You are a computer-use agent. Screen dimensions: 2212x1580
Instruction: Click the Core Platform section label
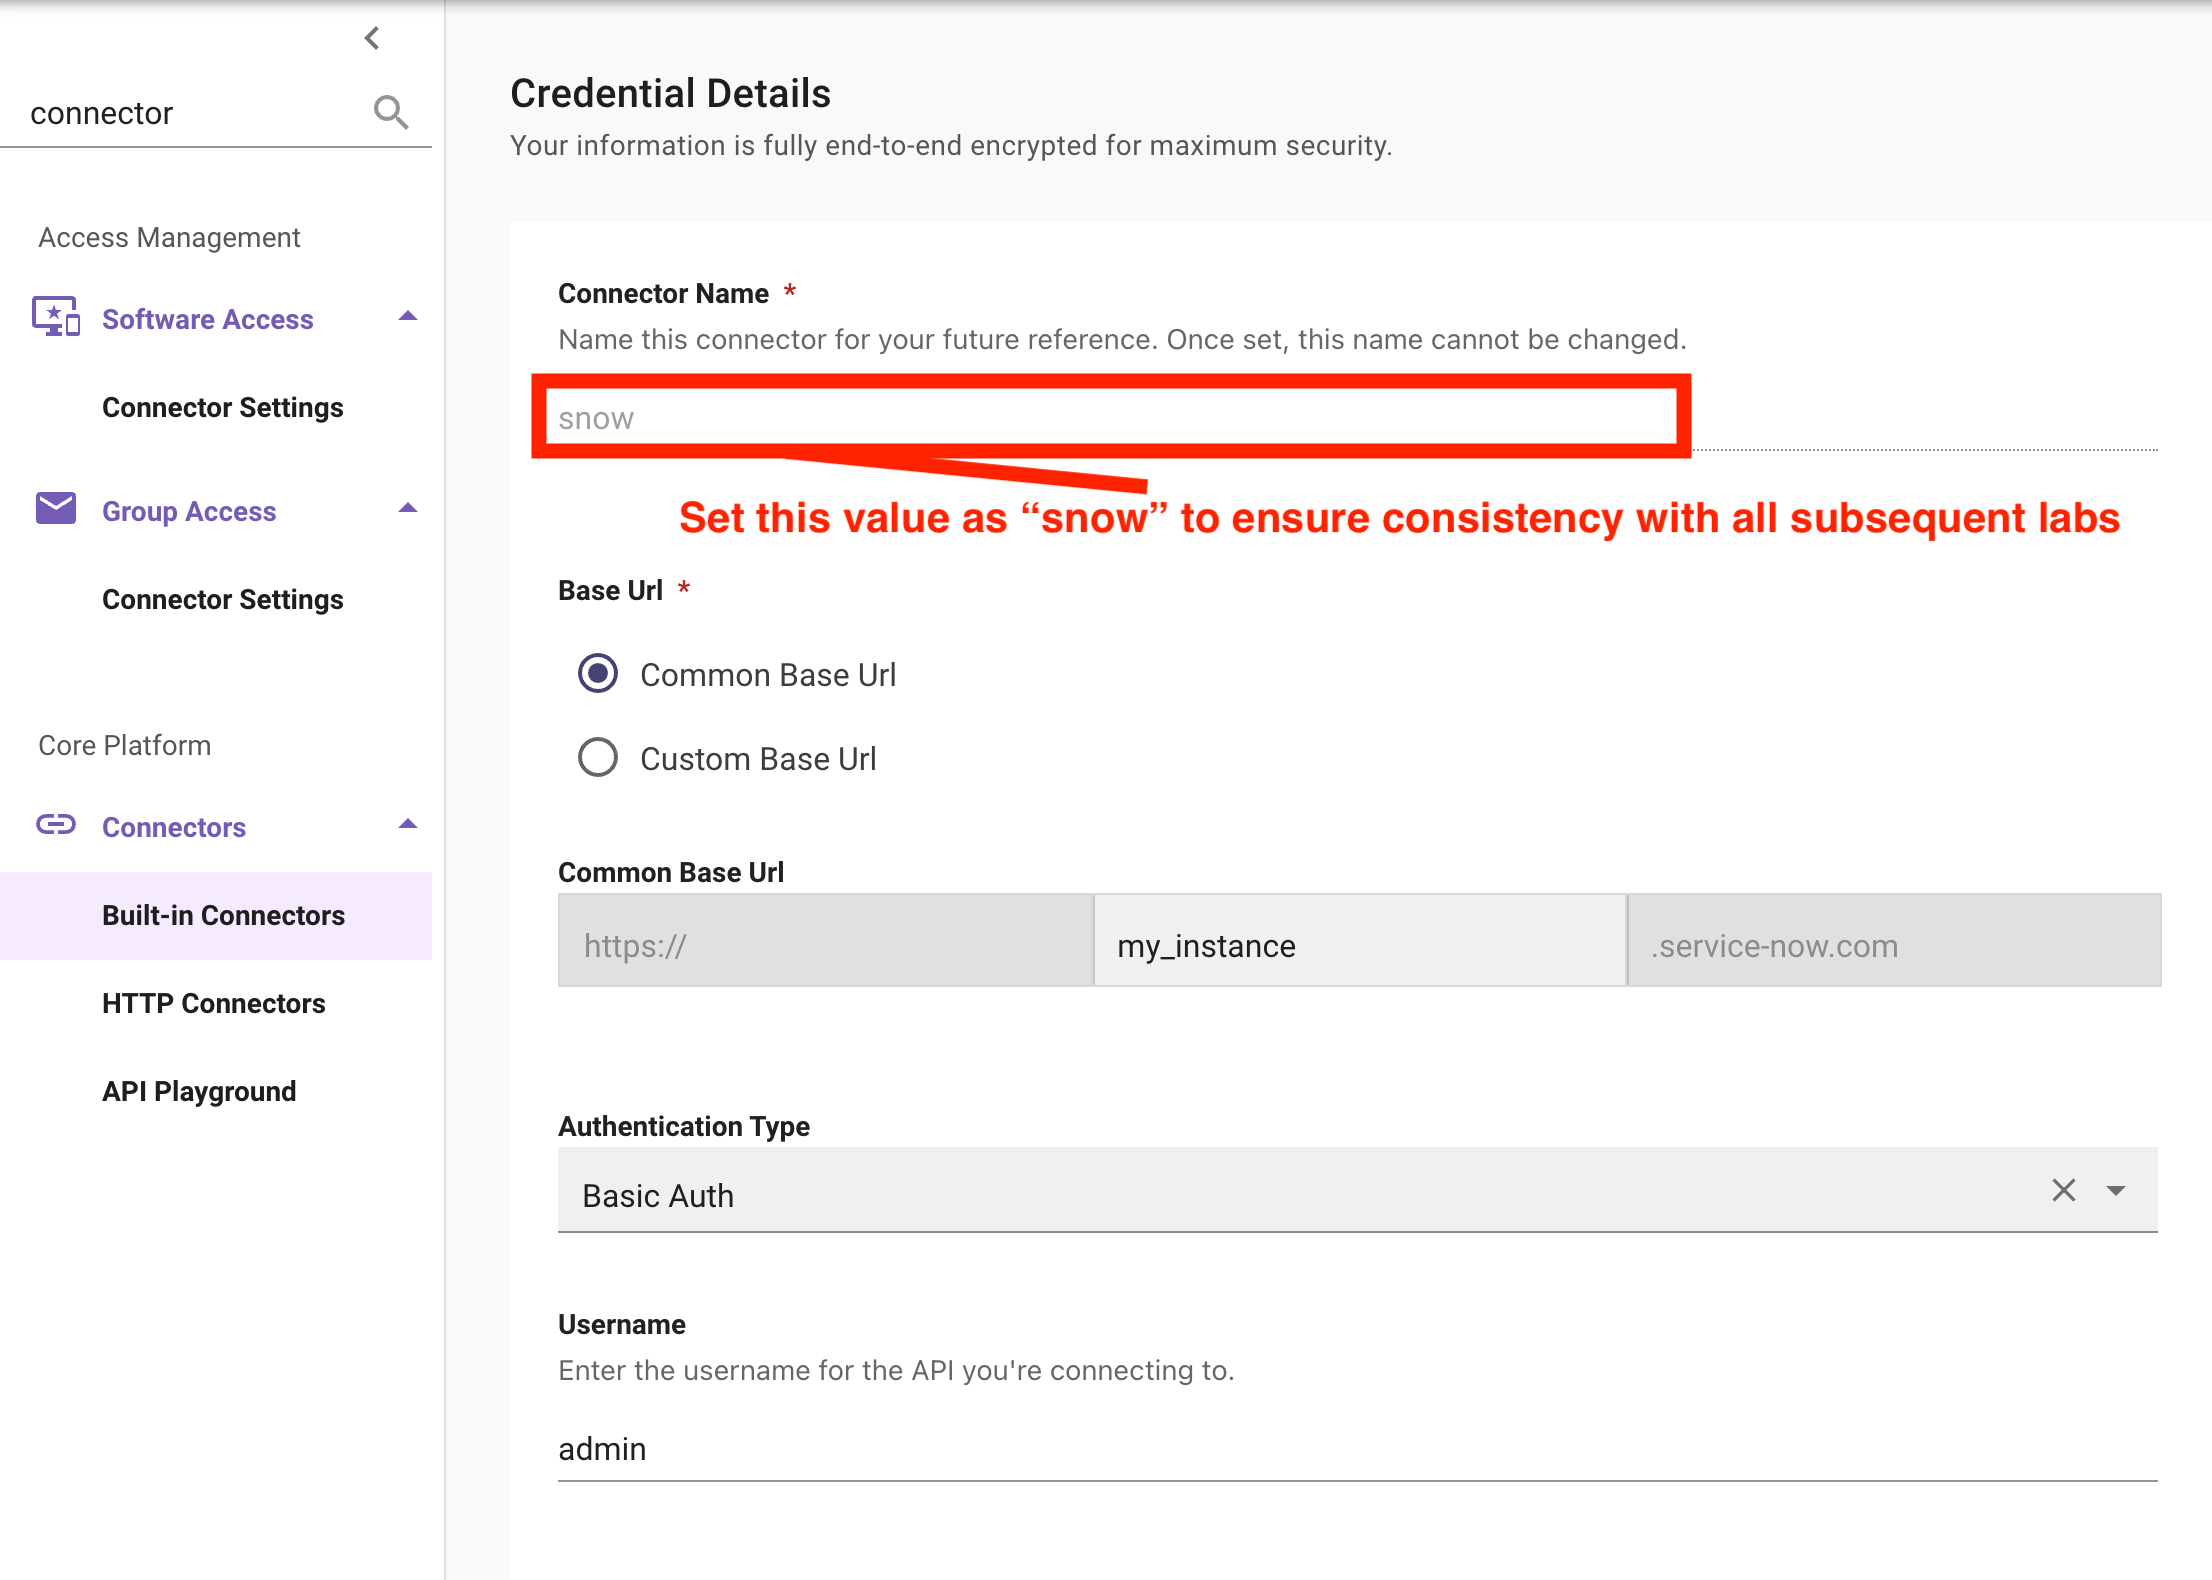tap(124, 745)
